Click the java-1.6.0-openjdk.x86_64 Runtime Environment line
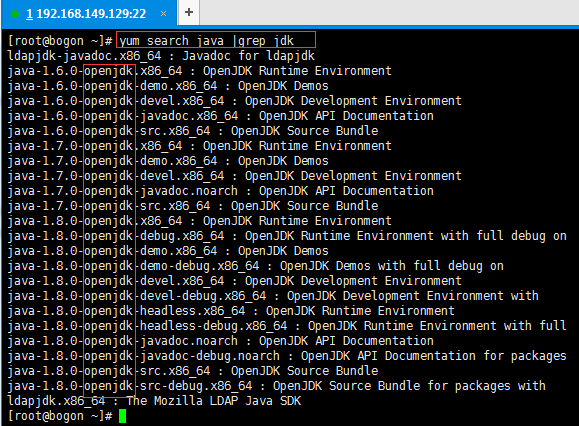 [x=199, y=71]
